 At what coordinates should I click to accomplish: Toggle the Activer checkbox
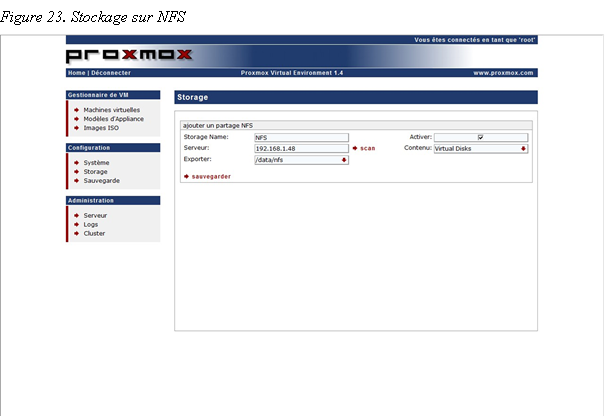(480, 137)
